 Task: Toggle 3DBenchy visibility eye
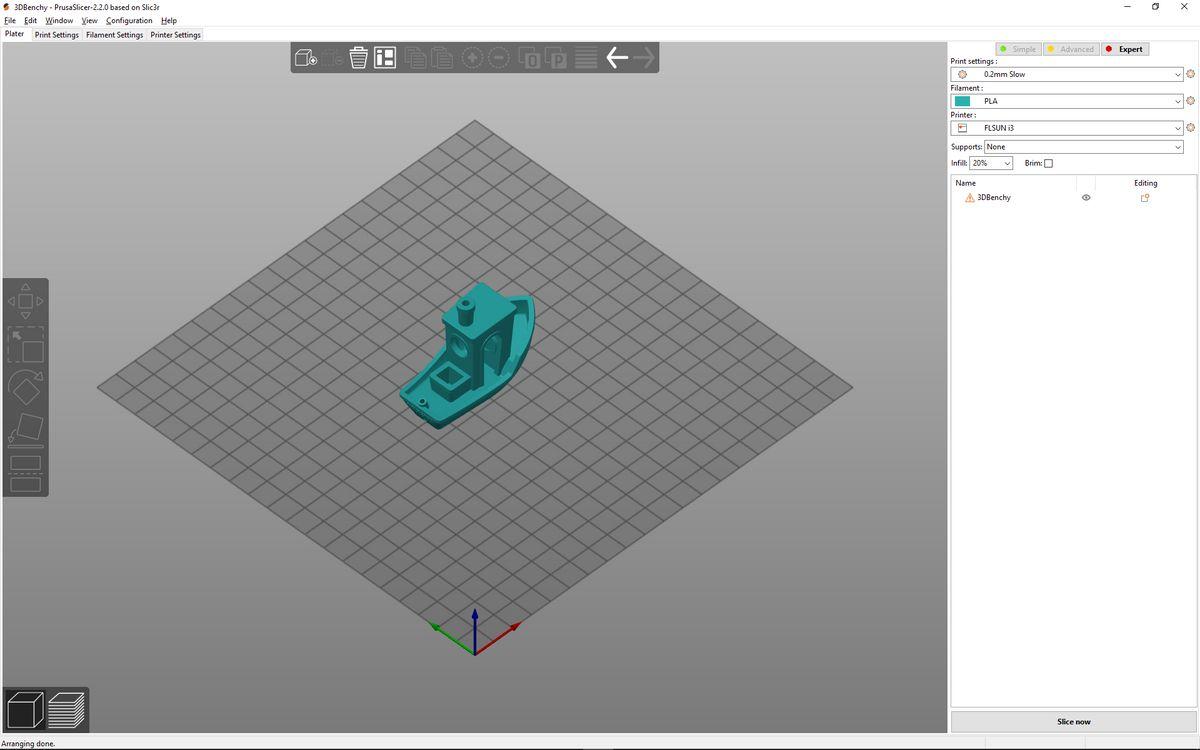point(1086,198)
